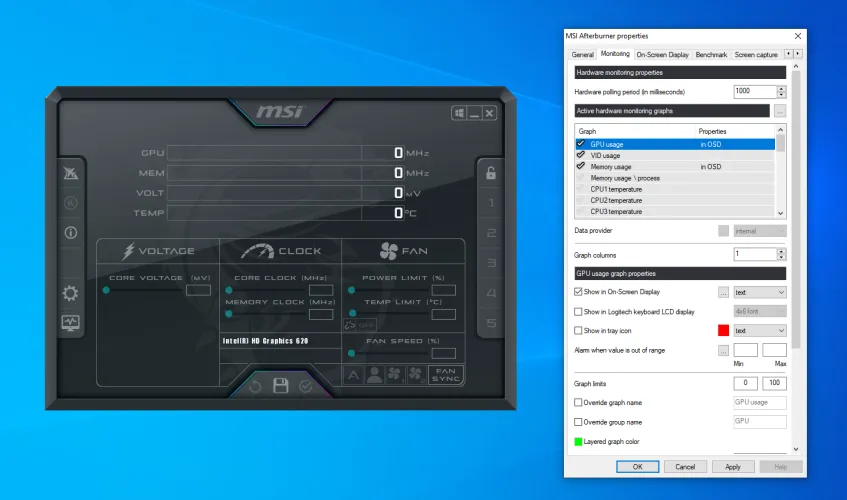Select Memory usage row in graph list
This screenshot has height=500, width=847.
click(611, 167)
